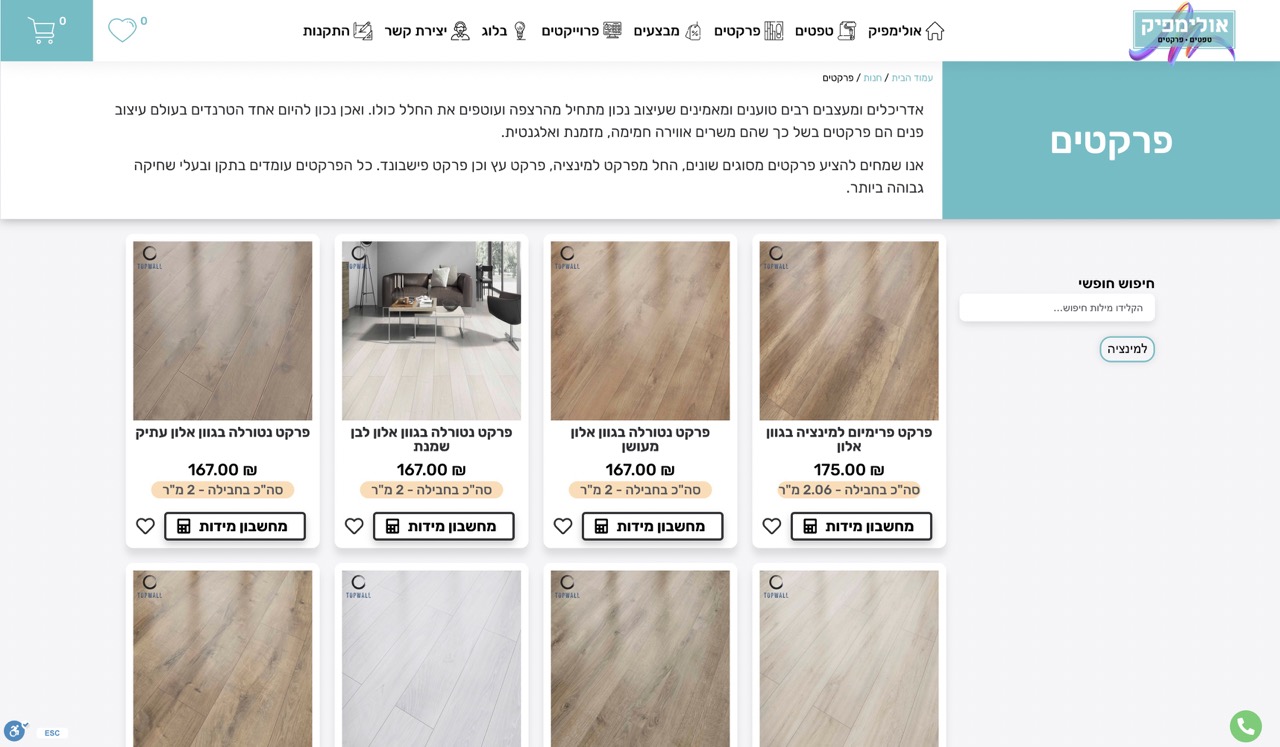Image resolution: width=1280 pixels, height=747 pixels.
Task: Open the living room parquet thumbnail
Action: (431, 330)
